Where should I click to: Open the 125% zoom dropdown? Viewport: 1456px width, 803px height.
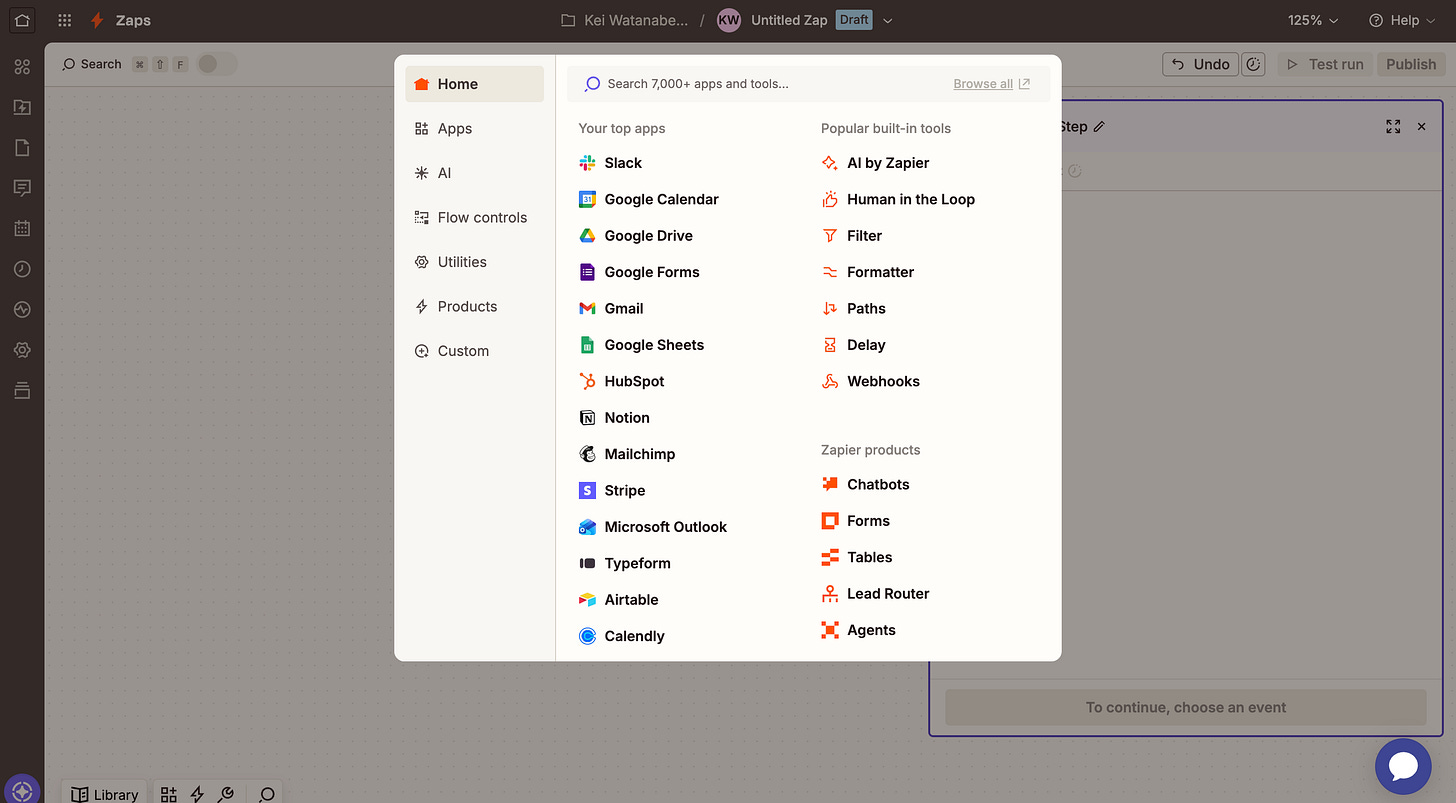click(1312, 20)
